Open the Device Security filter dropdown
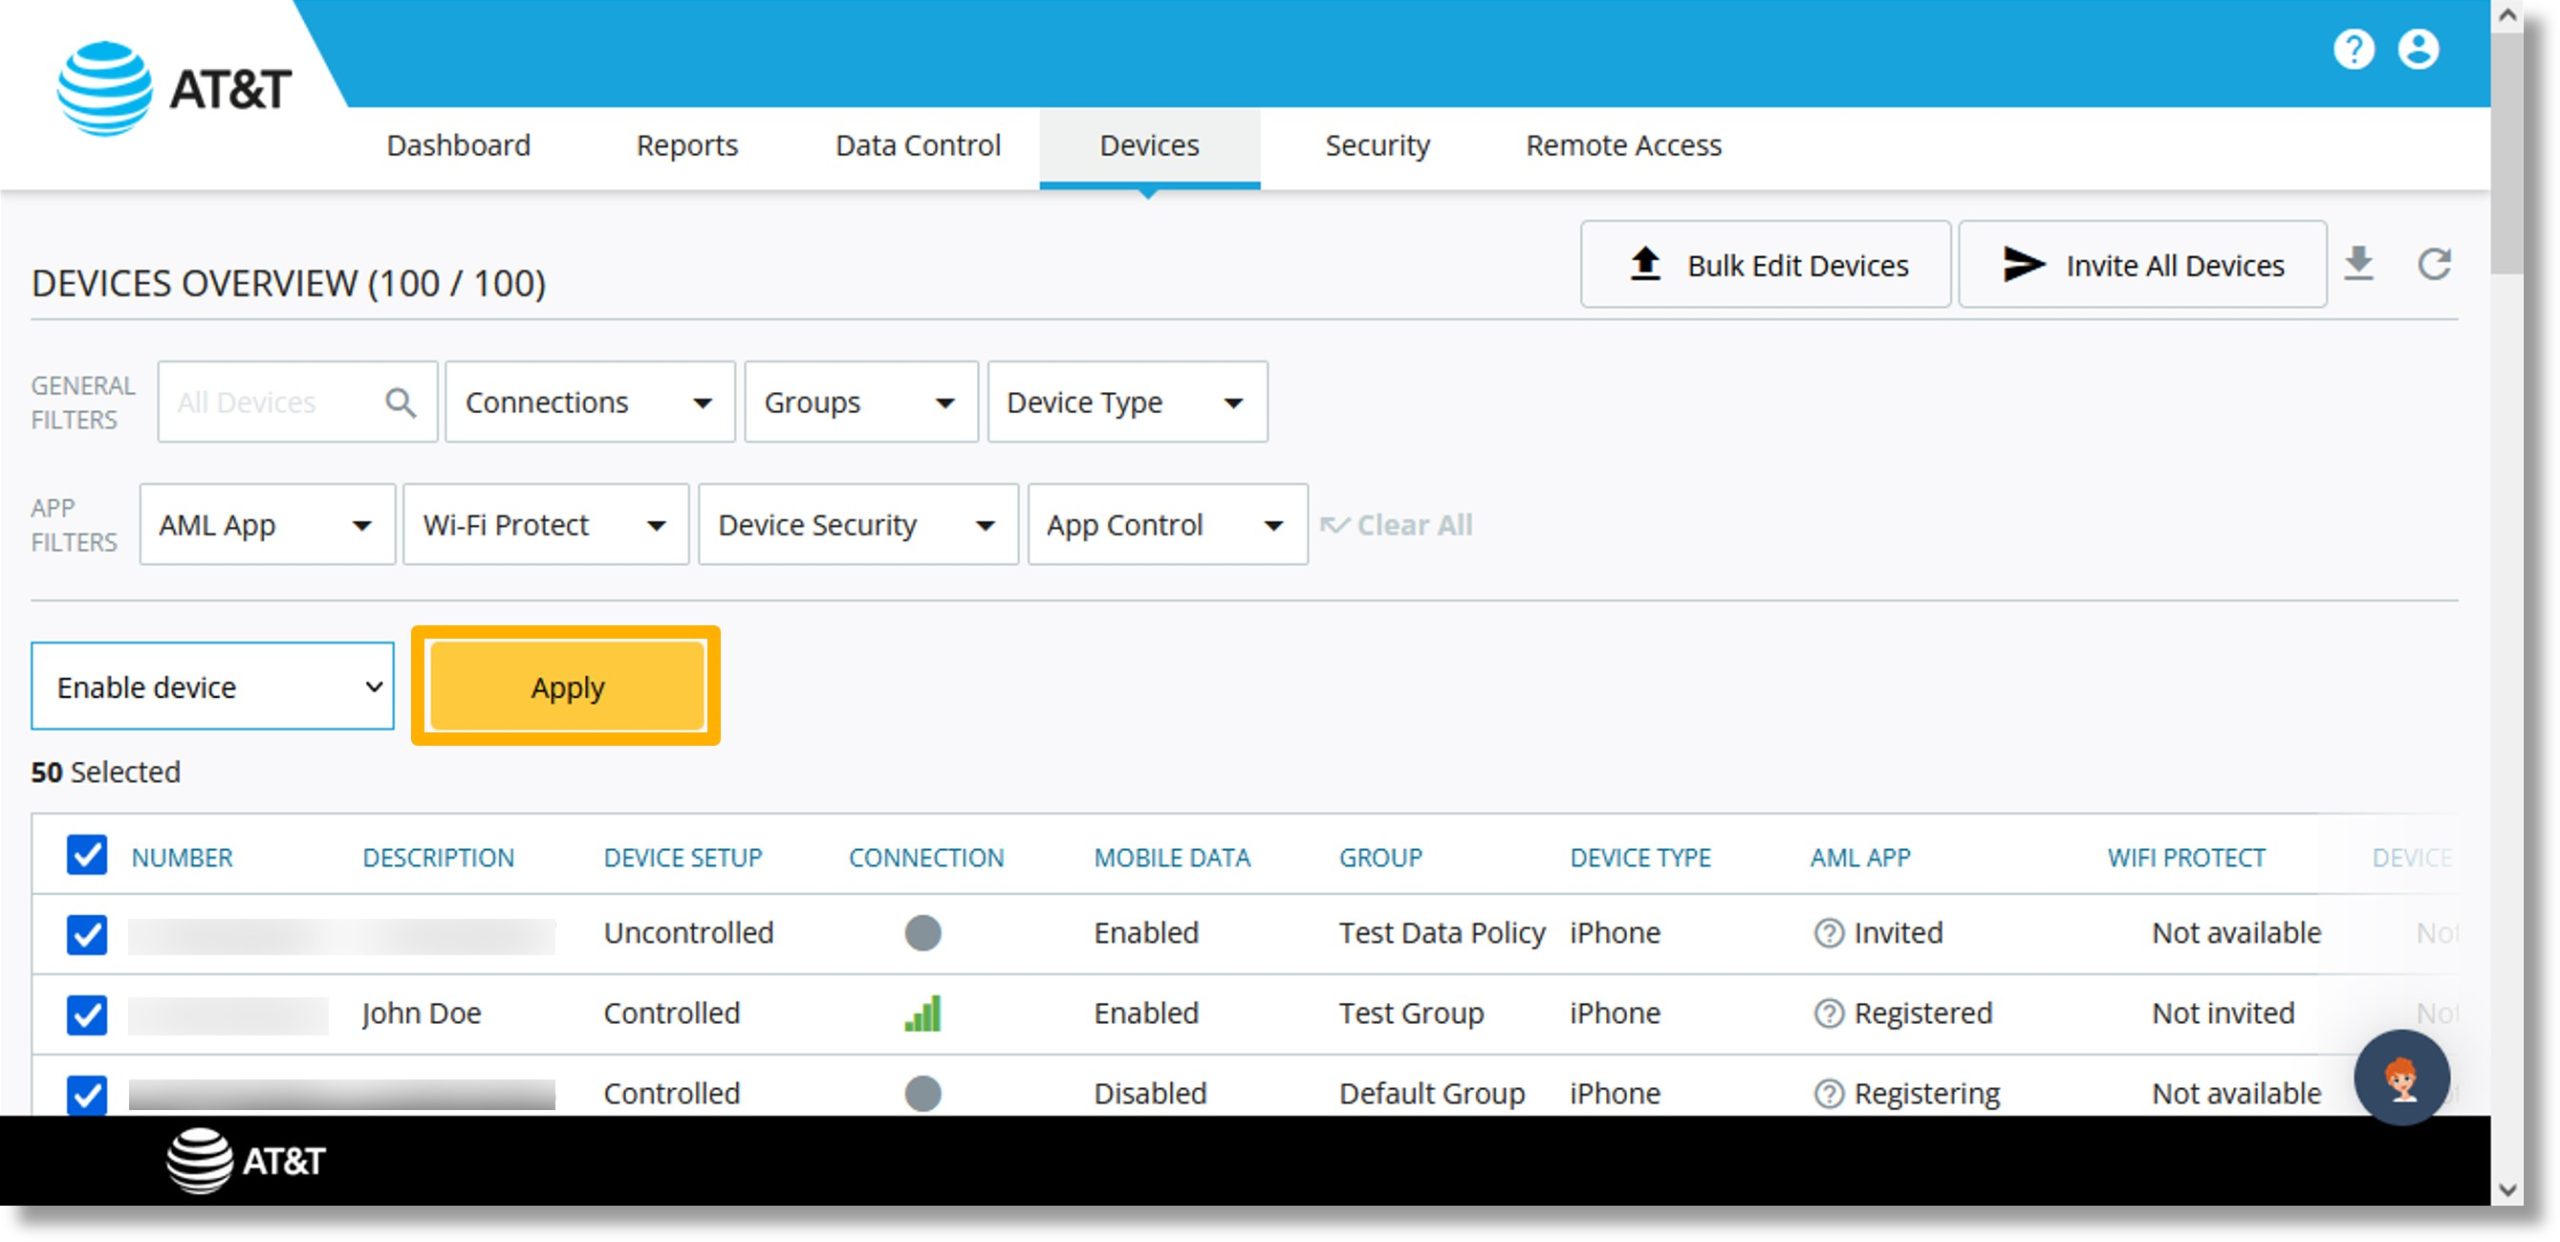 (x=858, y=525)
